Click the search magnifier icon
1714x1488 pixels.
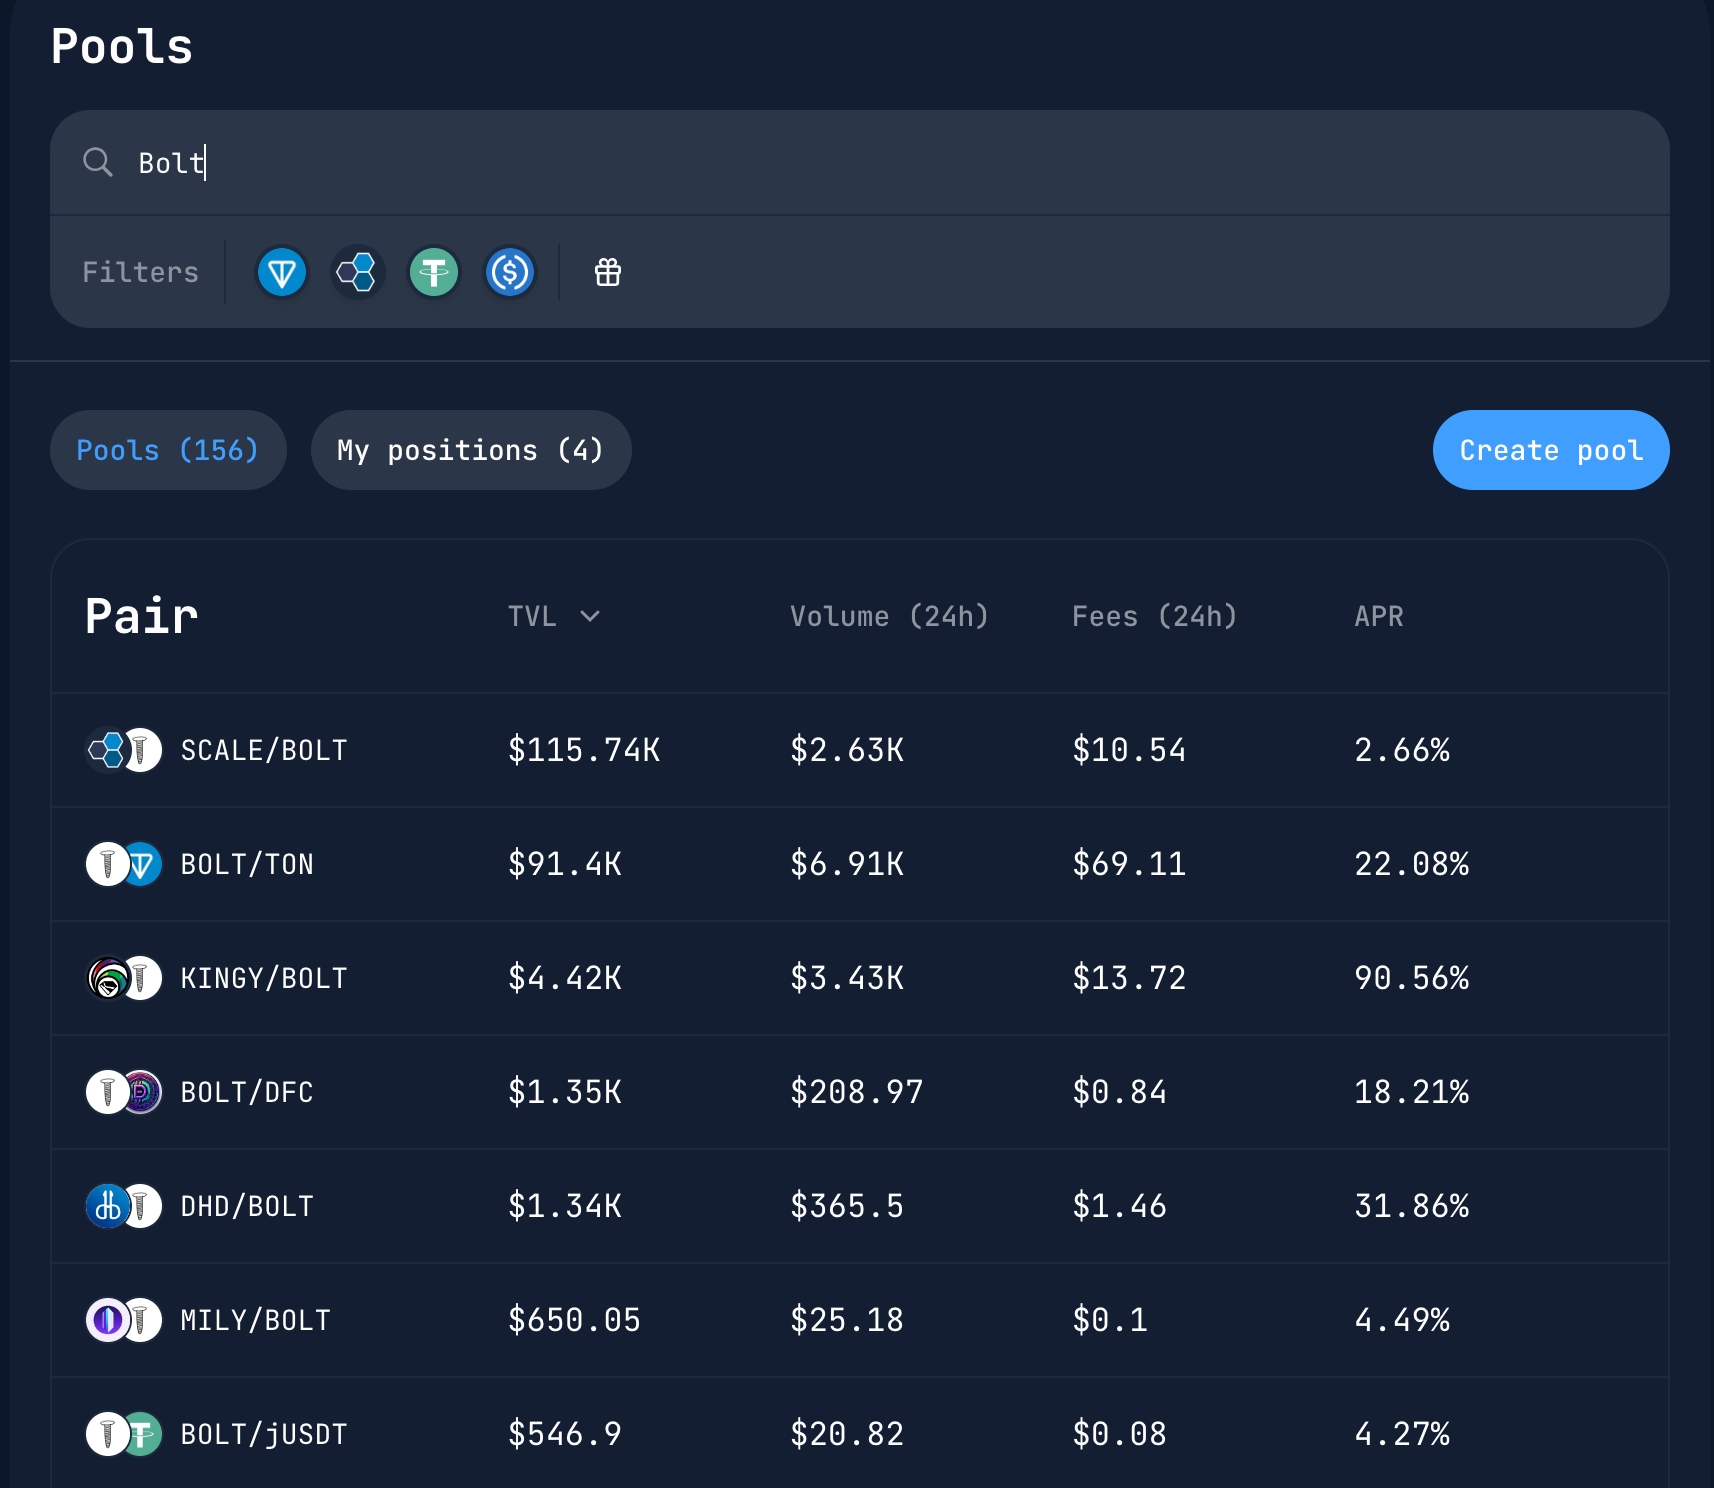tap(98, 162)
